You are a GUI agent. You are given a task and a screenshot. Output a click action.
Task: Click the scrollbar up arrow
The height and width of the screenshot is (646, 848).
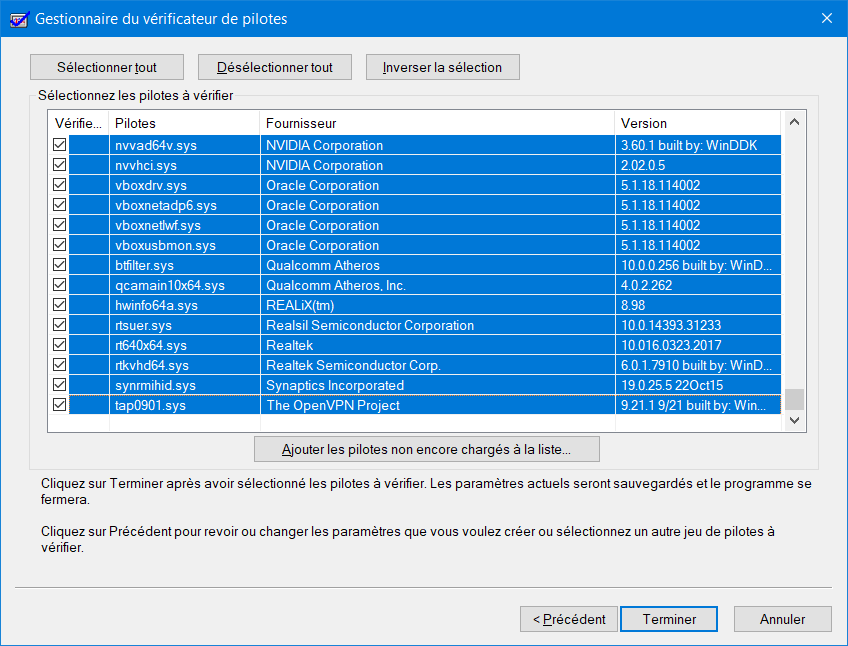click(794, 122)
